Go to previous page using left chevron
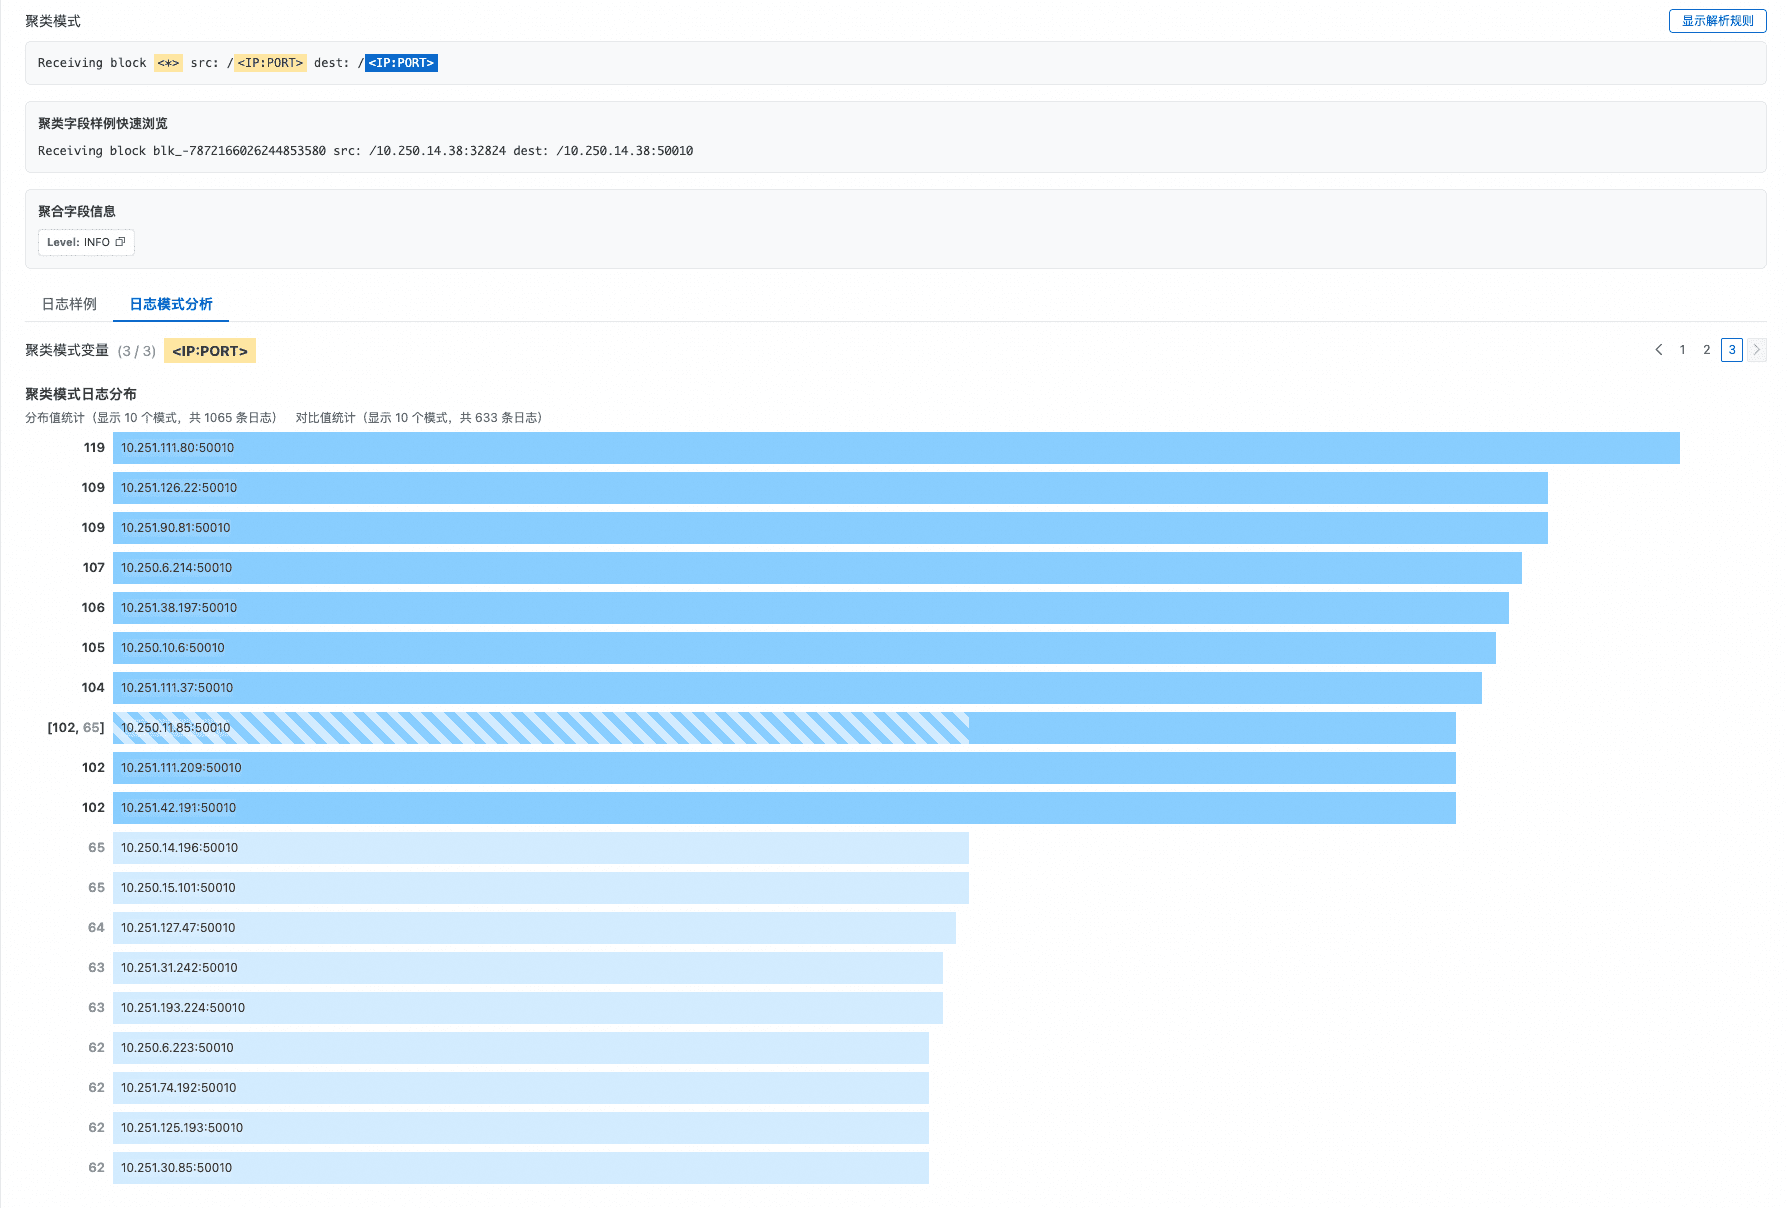This screenshot has height=1208, width=1787. point(1659,350)
